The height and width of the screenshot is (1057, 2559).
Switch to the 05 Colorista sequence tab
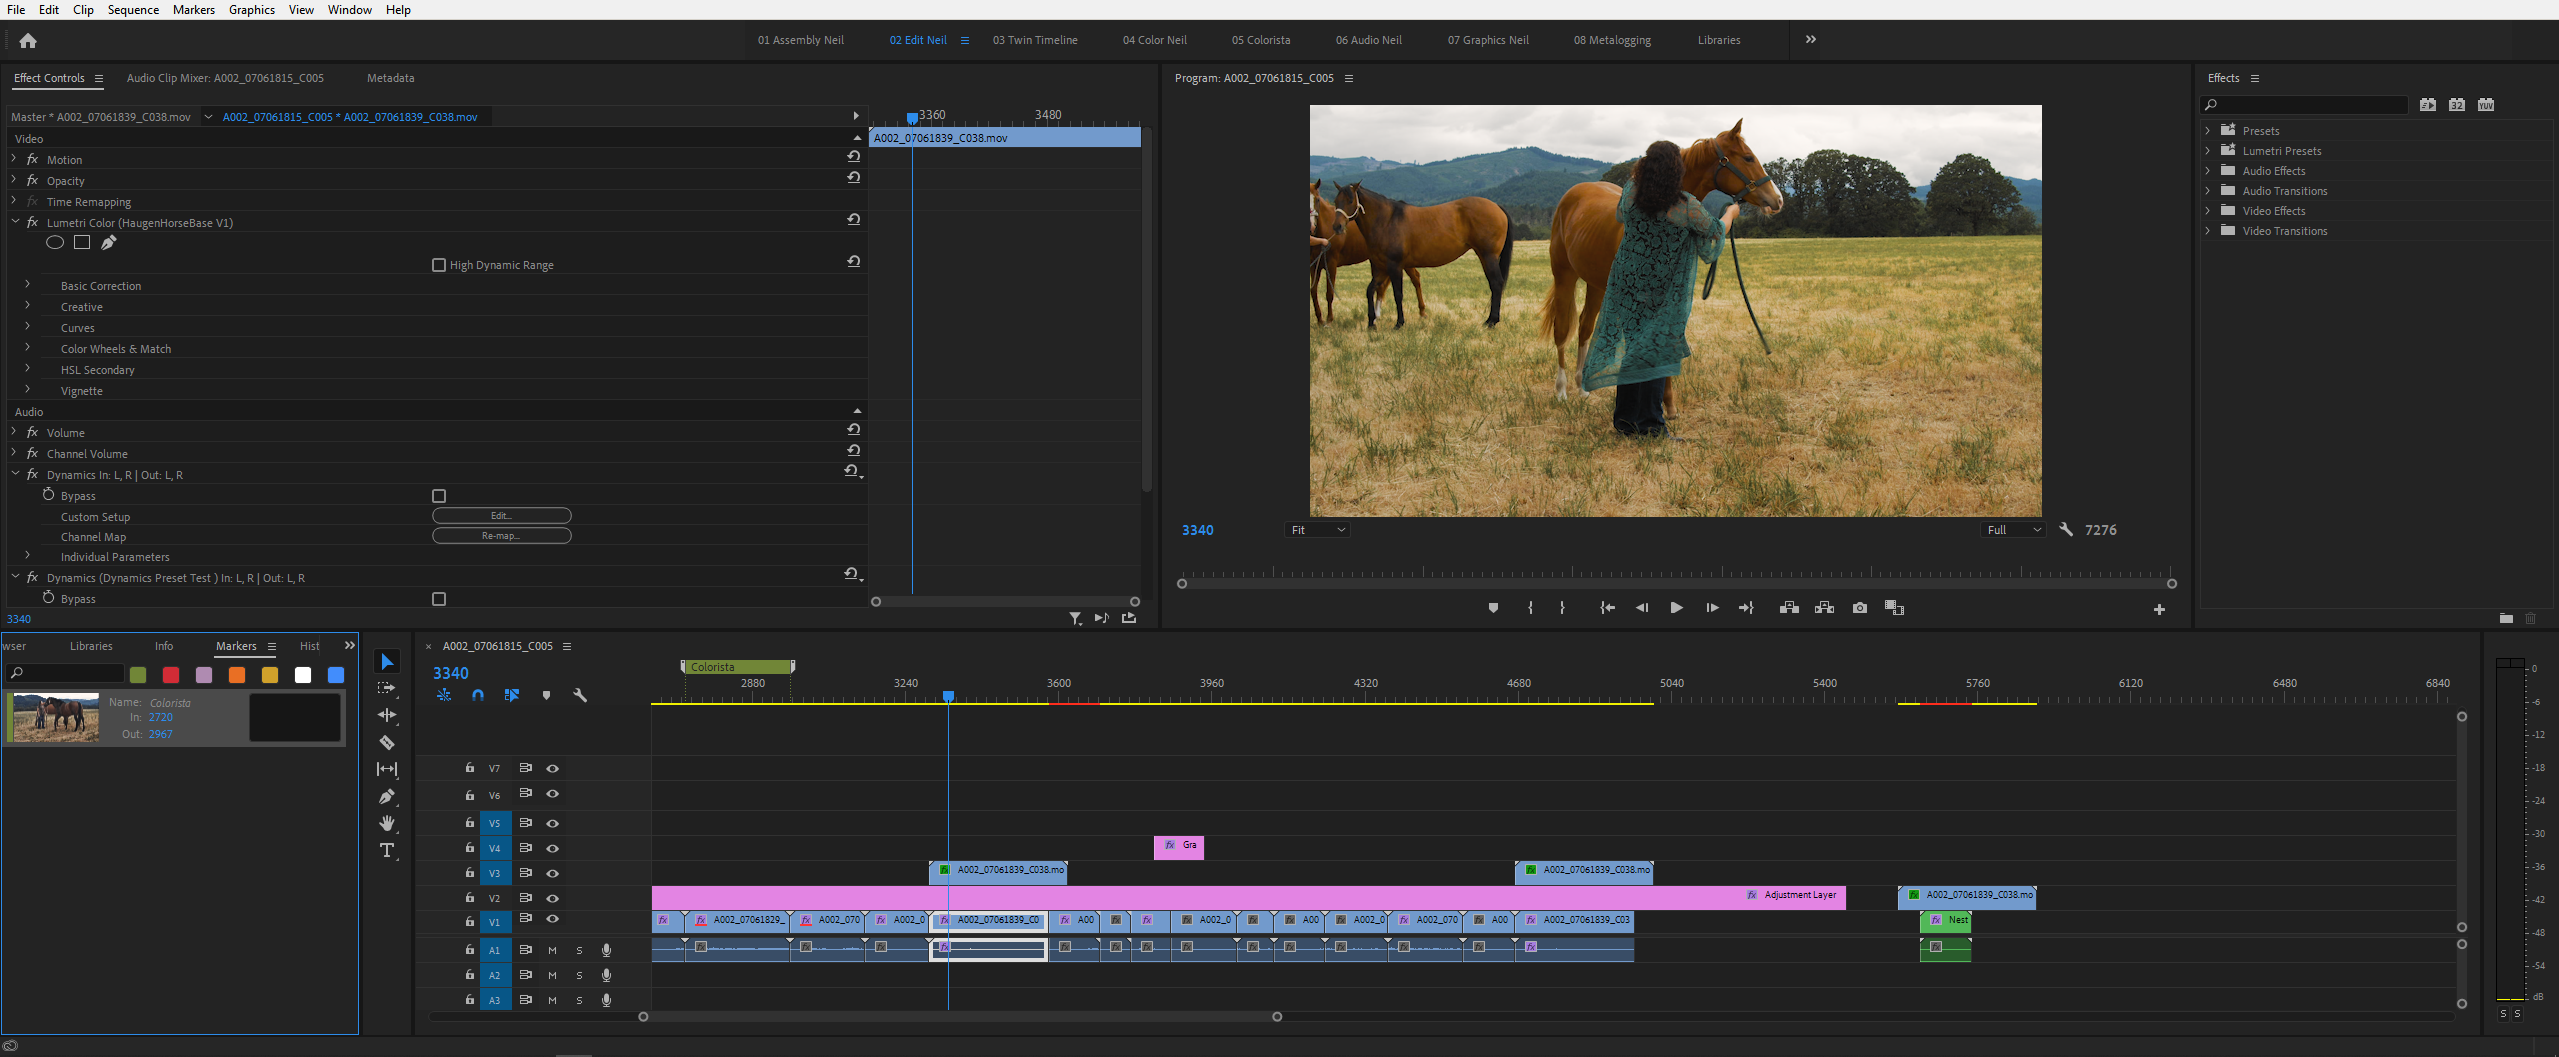coord(1261,39)
